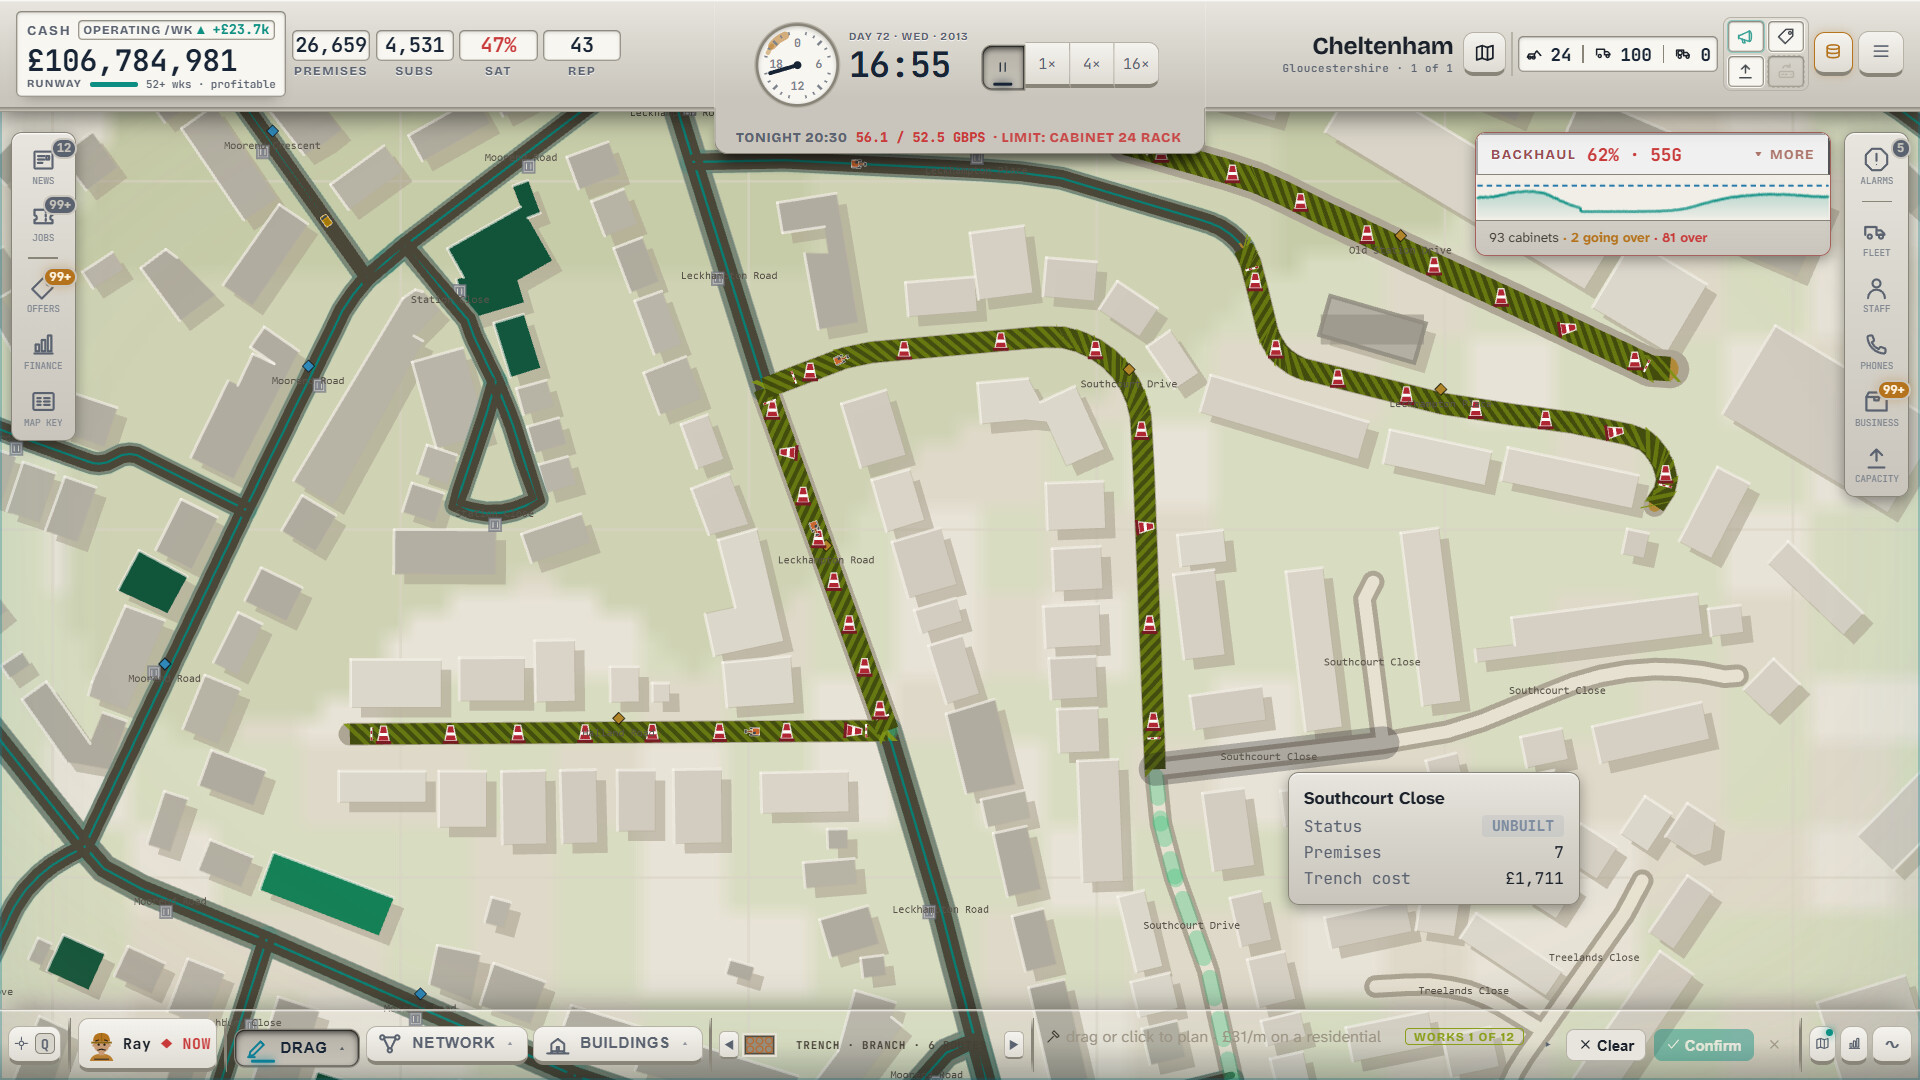Viewport: 1920px width, 1080px height.
Task: Toggle the map overlay button in the bottom right
Action: (x=1823, y=1044)
